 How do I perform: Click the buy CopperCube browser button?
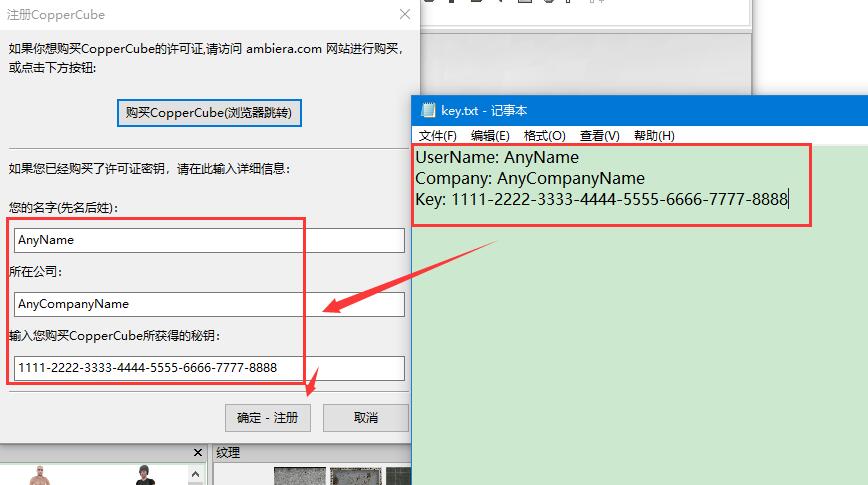point(209,113)
